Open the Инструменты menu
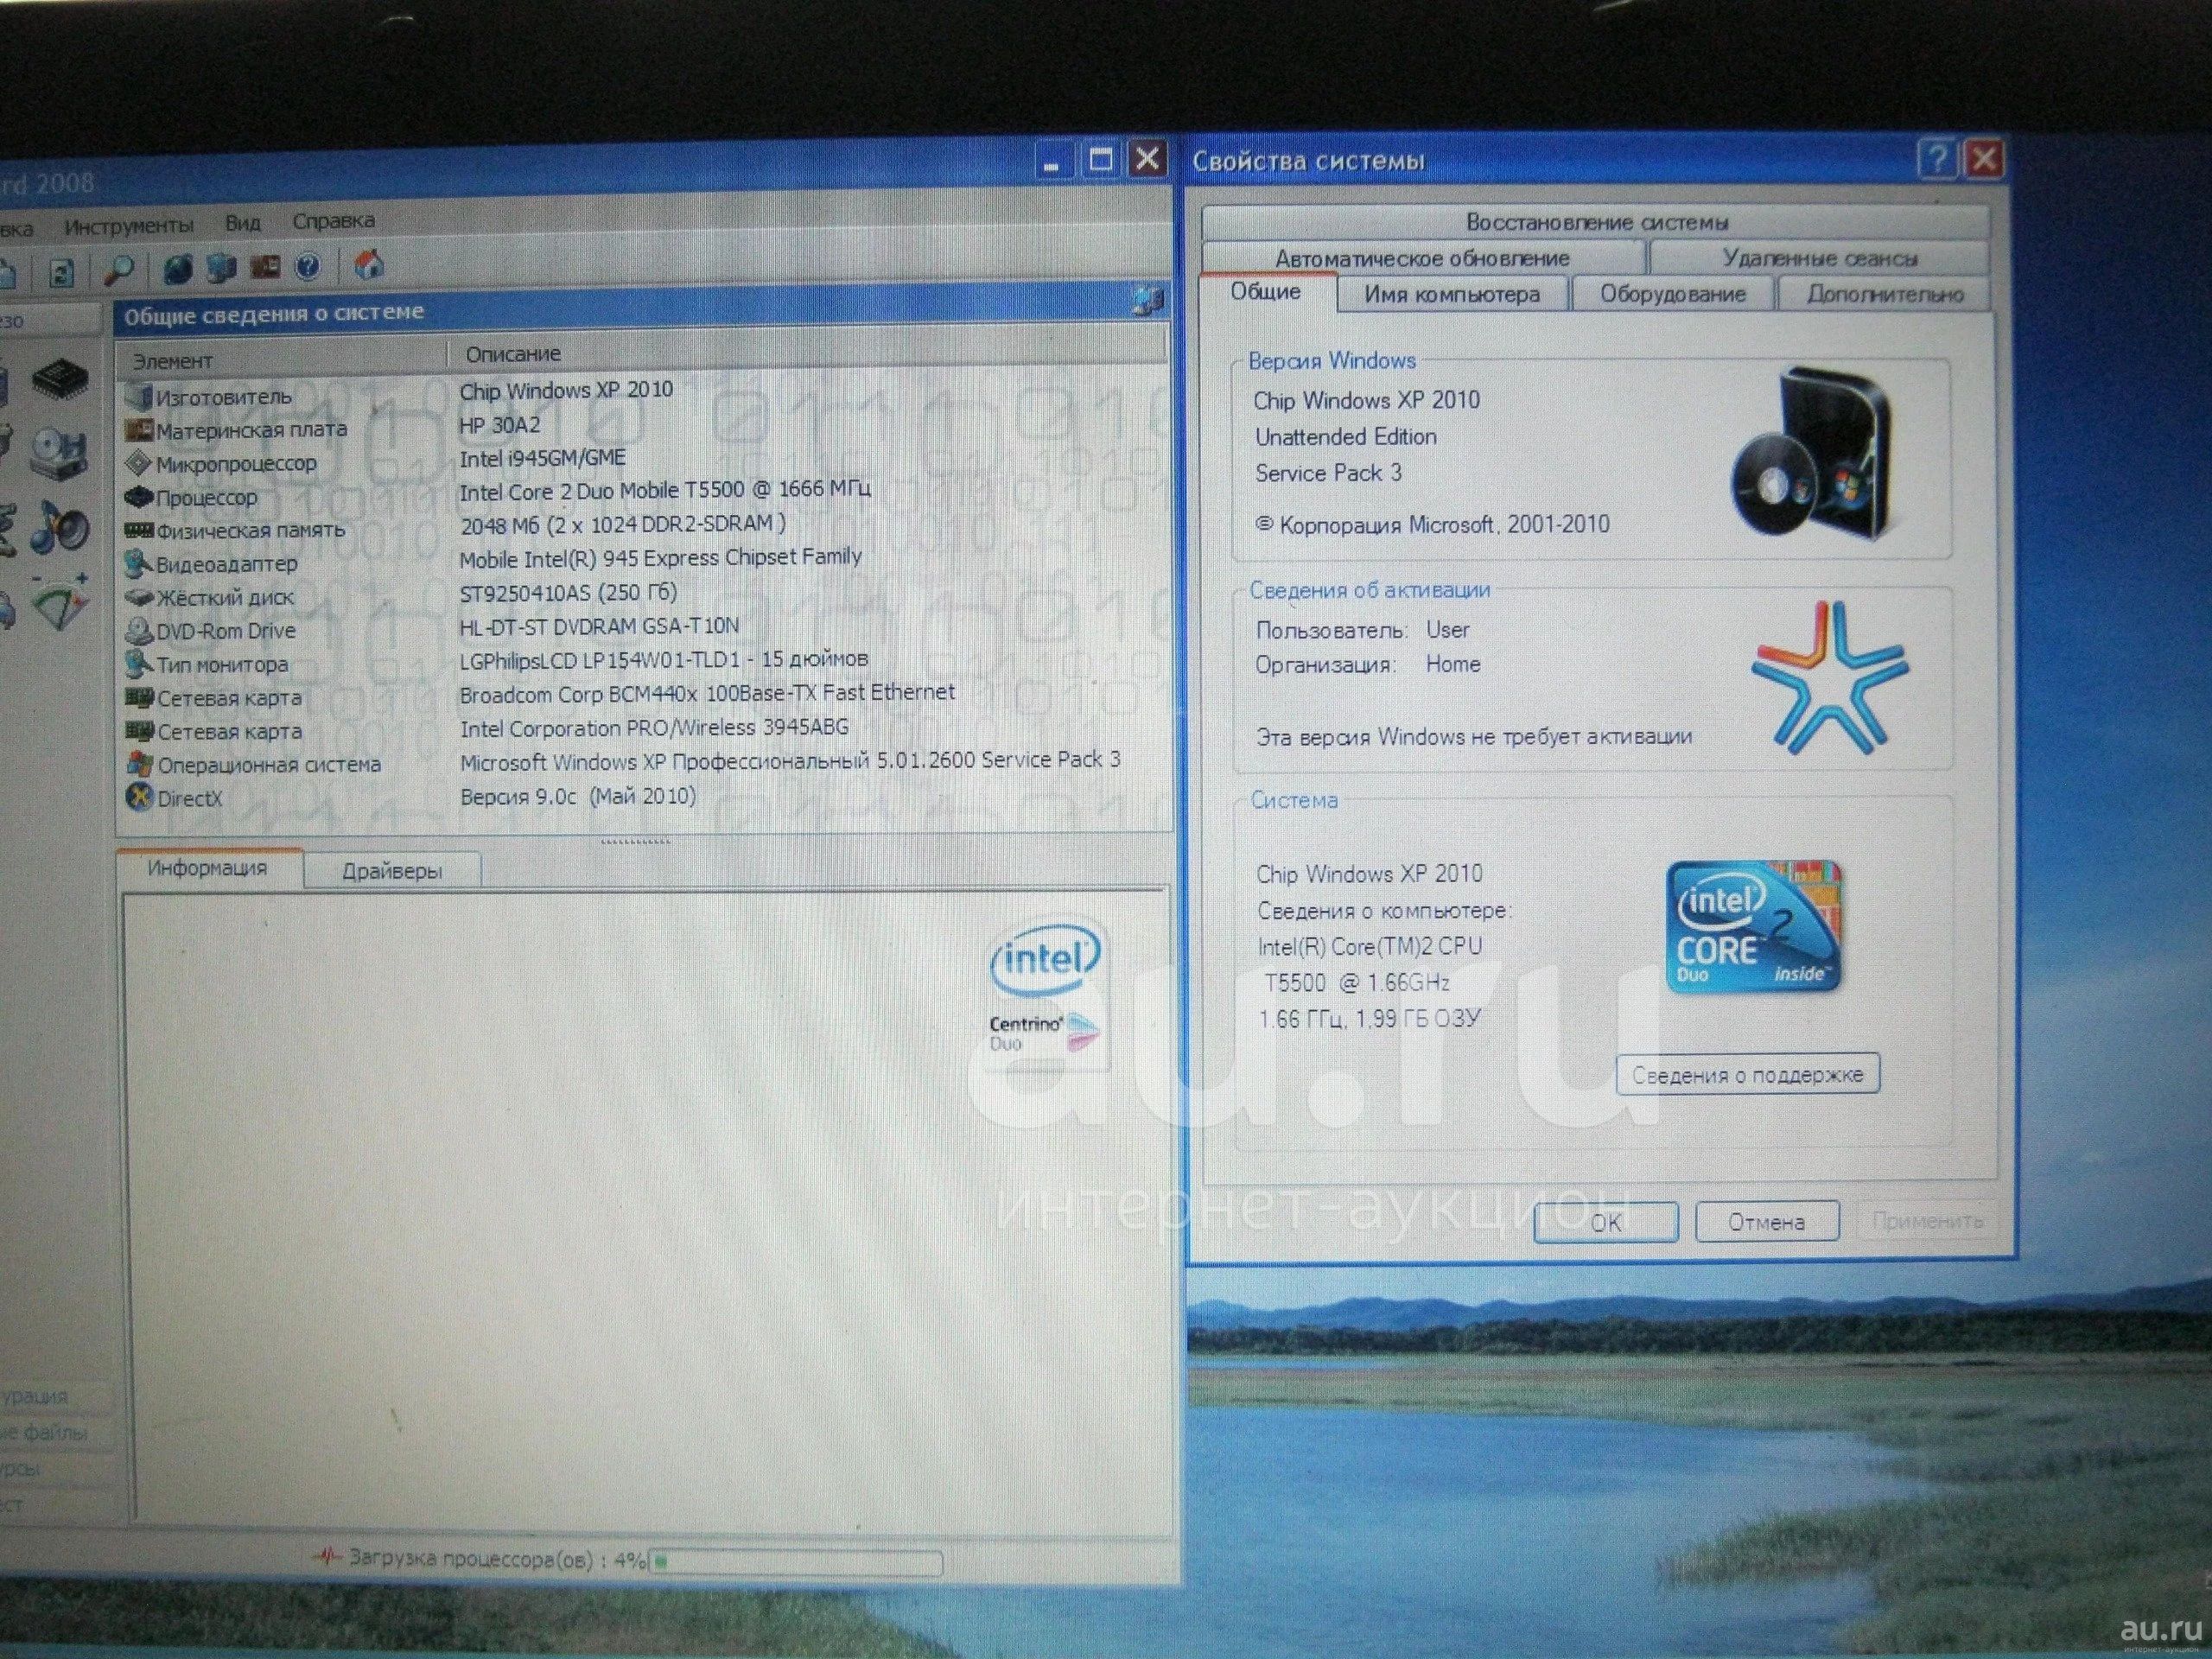2212x1659 pixels. [x=129, y=226]
